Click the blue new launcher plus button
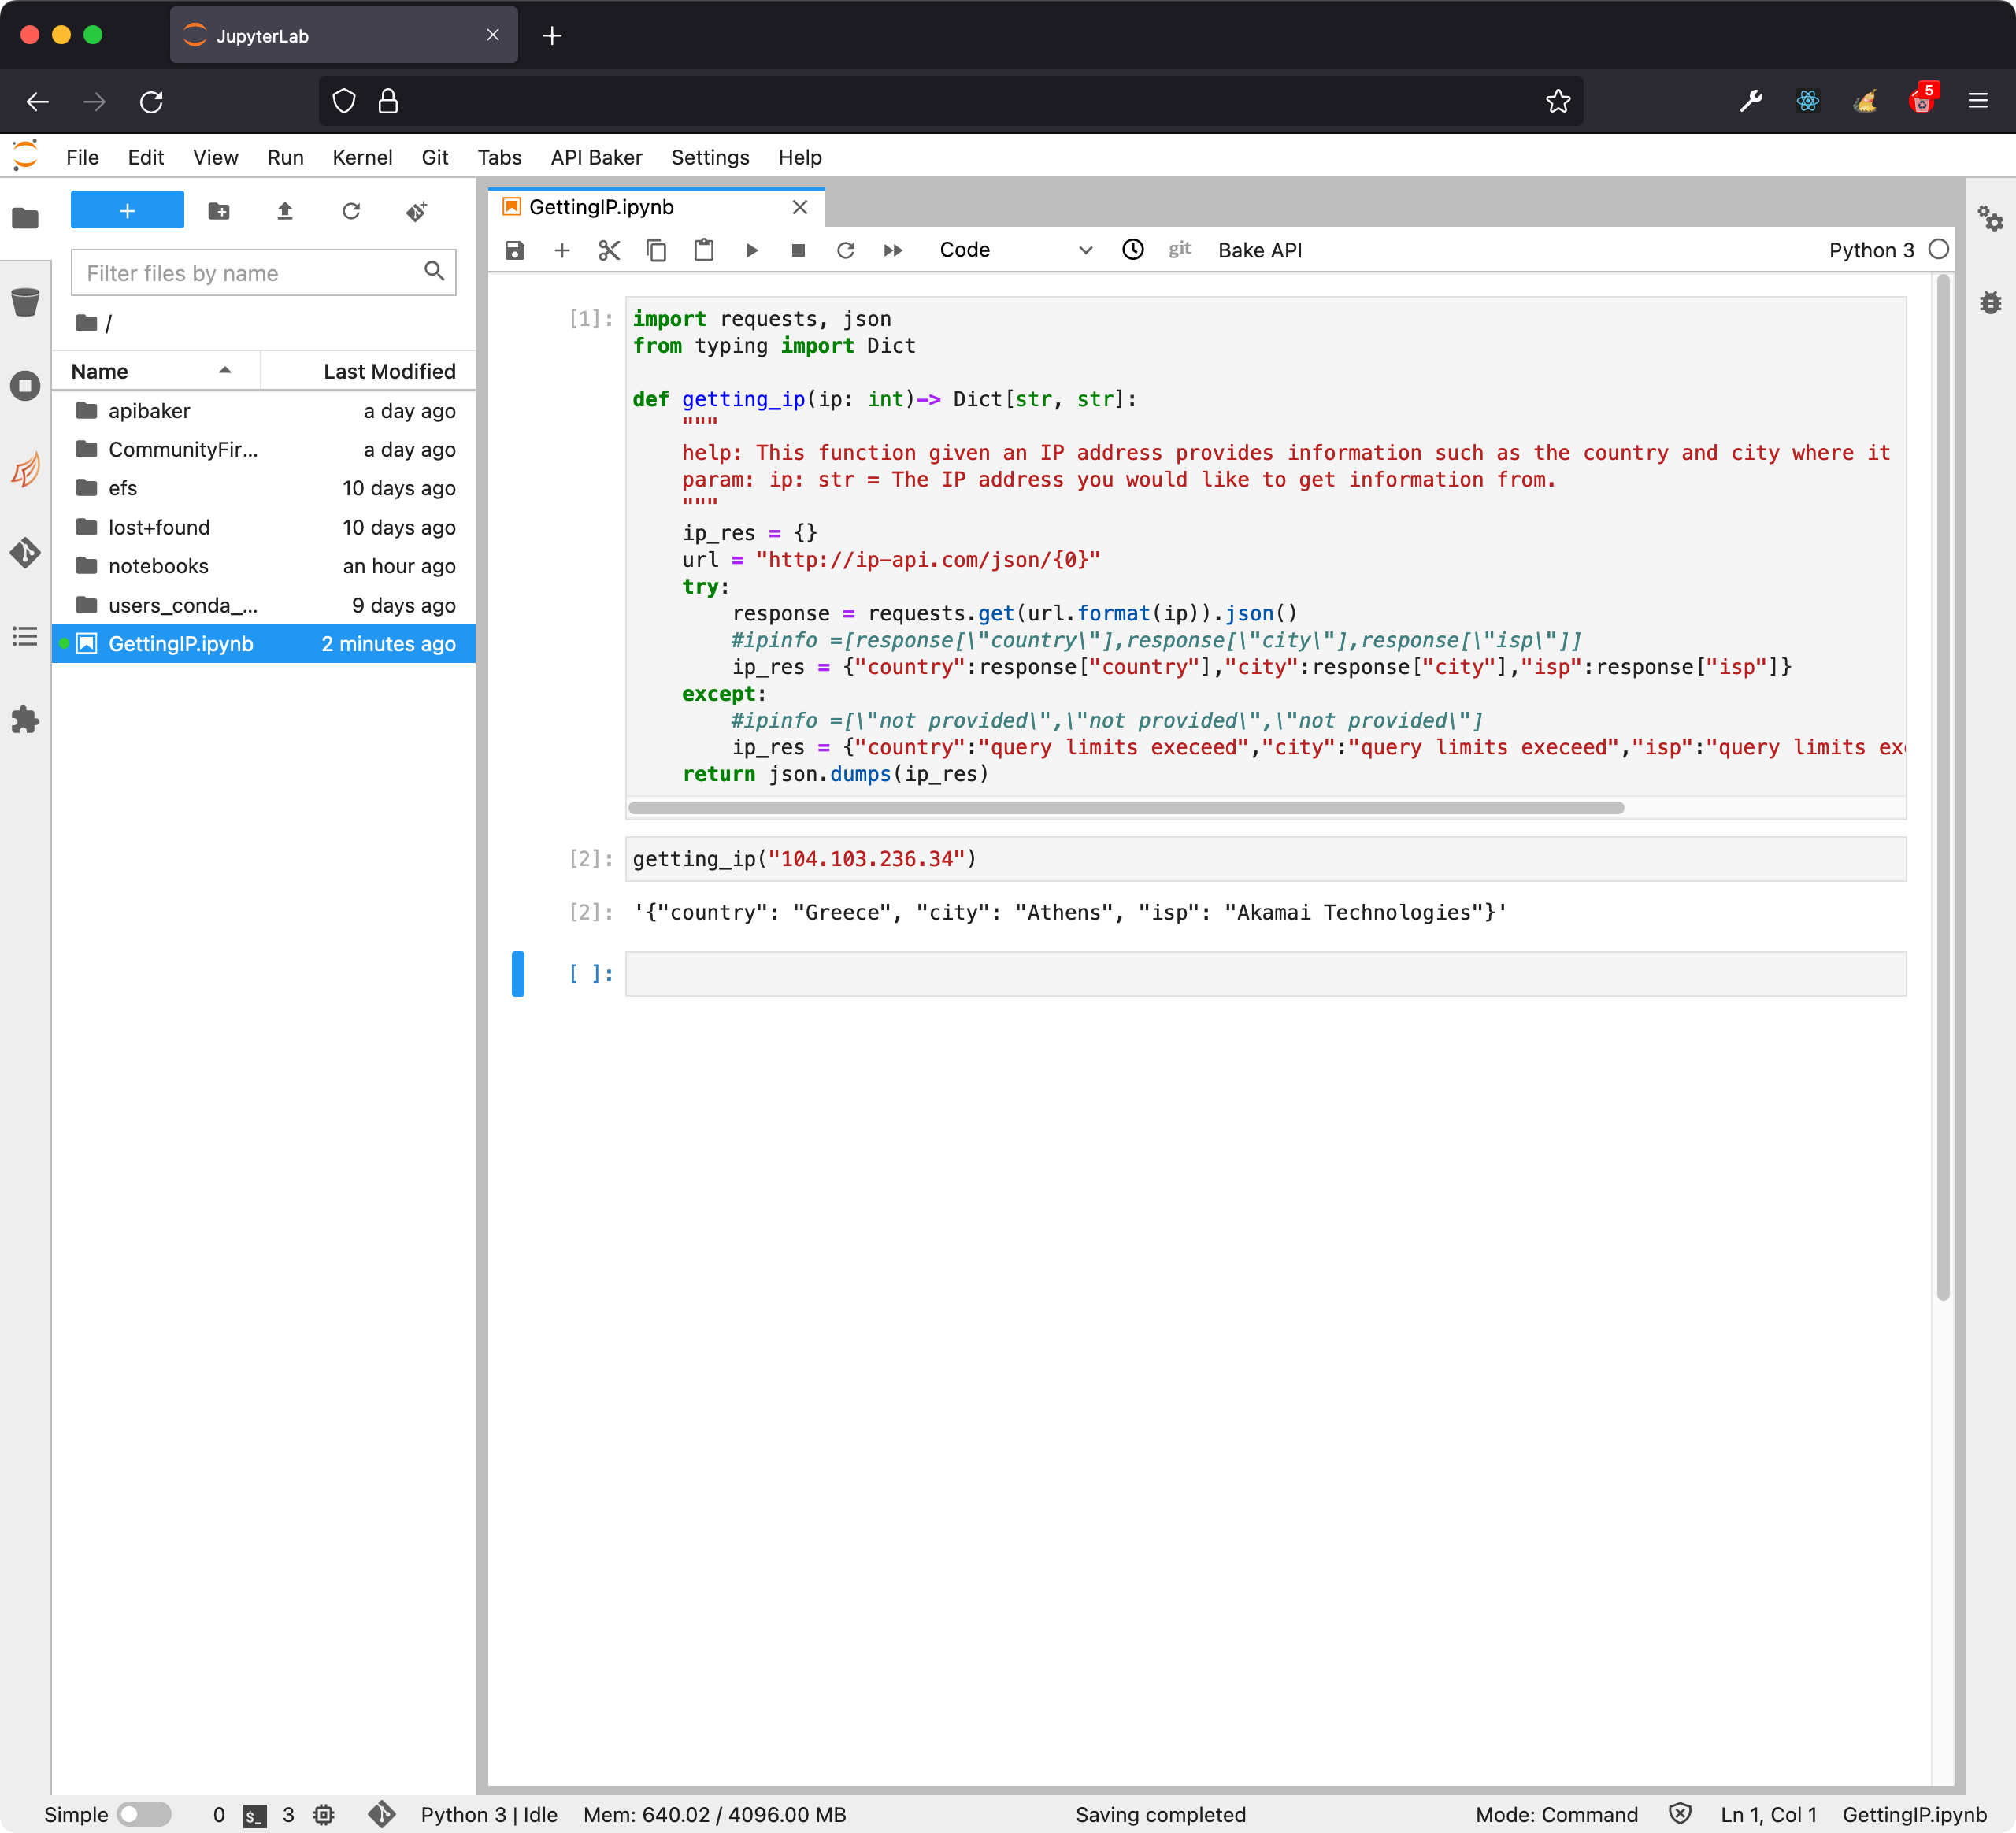 pyautogui.click(x=127, y=211)
